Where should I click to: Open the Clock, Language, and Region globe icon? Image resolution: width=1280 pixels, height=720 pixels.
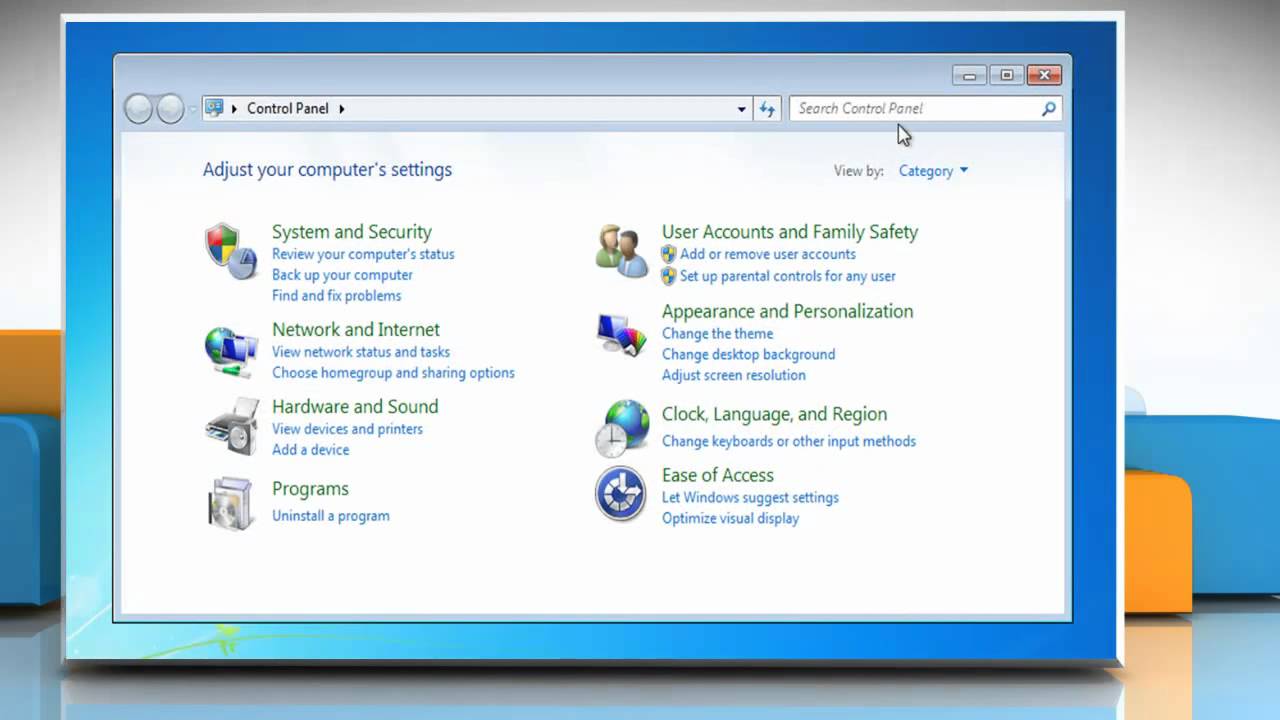(x=621, y=428)
